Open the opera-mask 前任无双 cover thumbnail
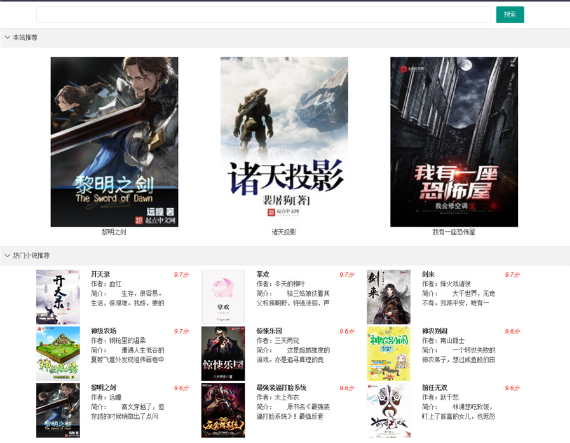The height and width of the screenshot is (443, 570). click(389, 410)
